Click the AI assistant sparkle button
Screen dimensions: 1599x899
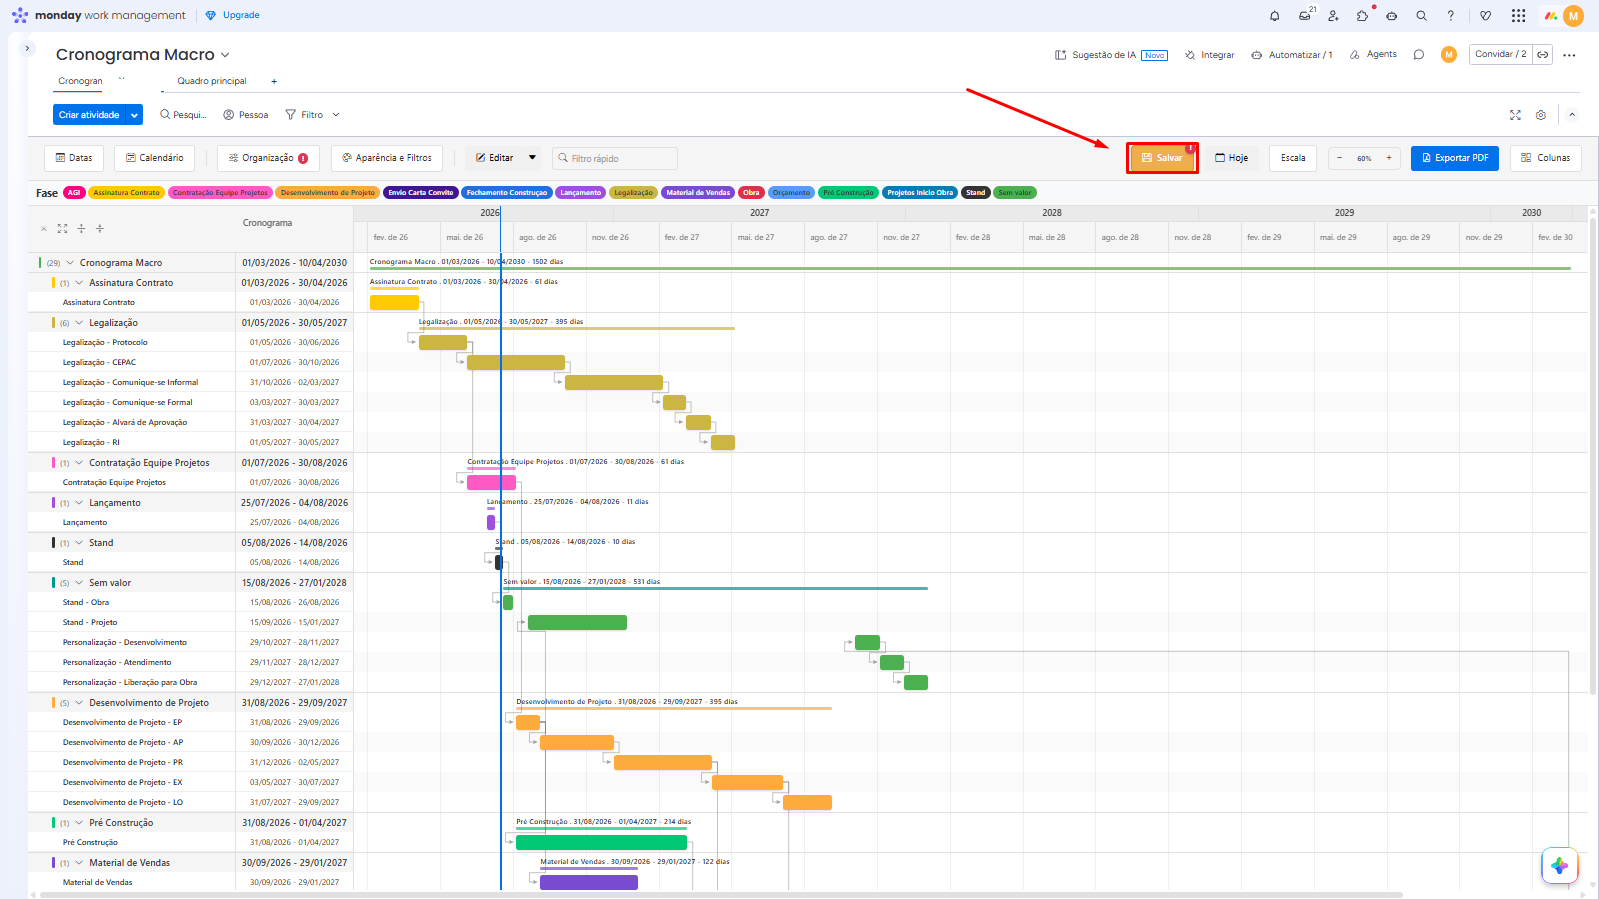(1559, 866)
